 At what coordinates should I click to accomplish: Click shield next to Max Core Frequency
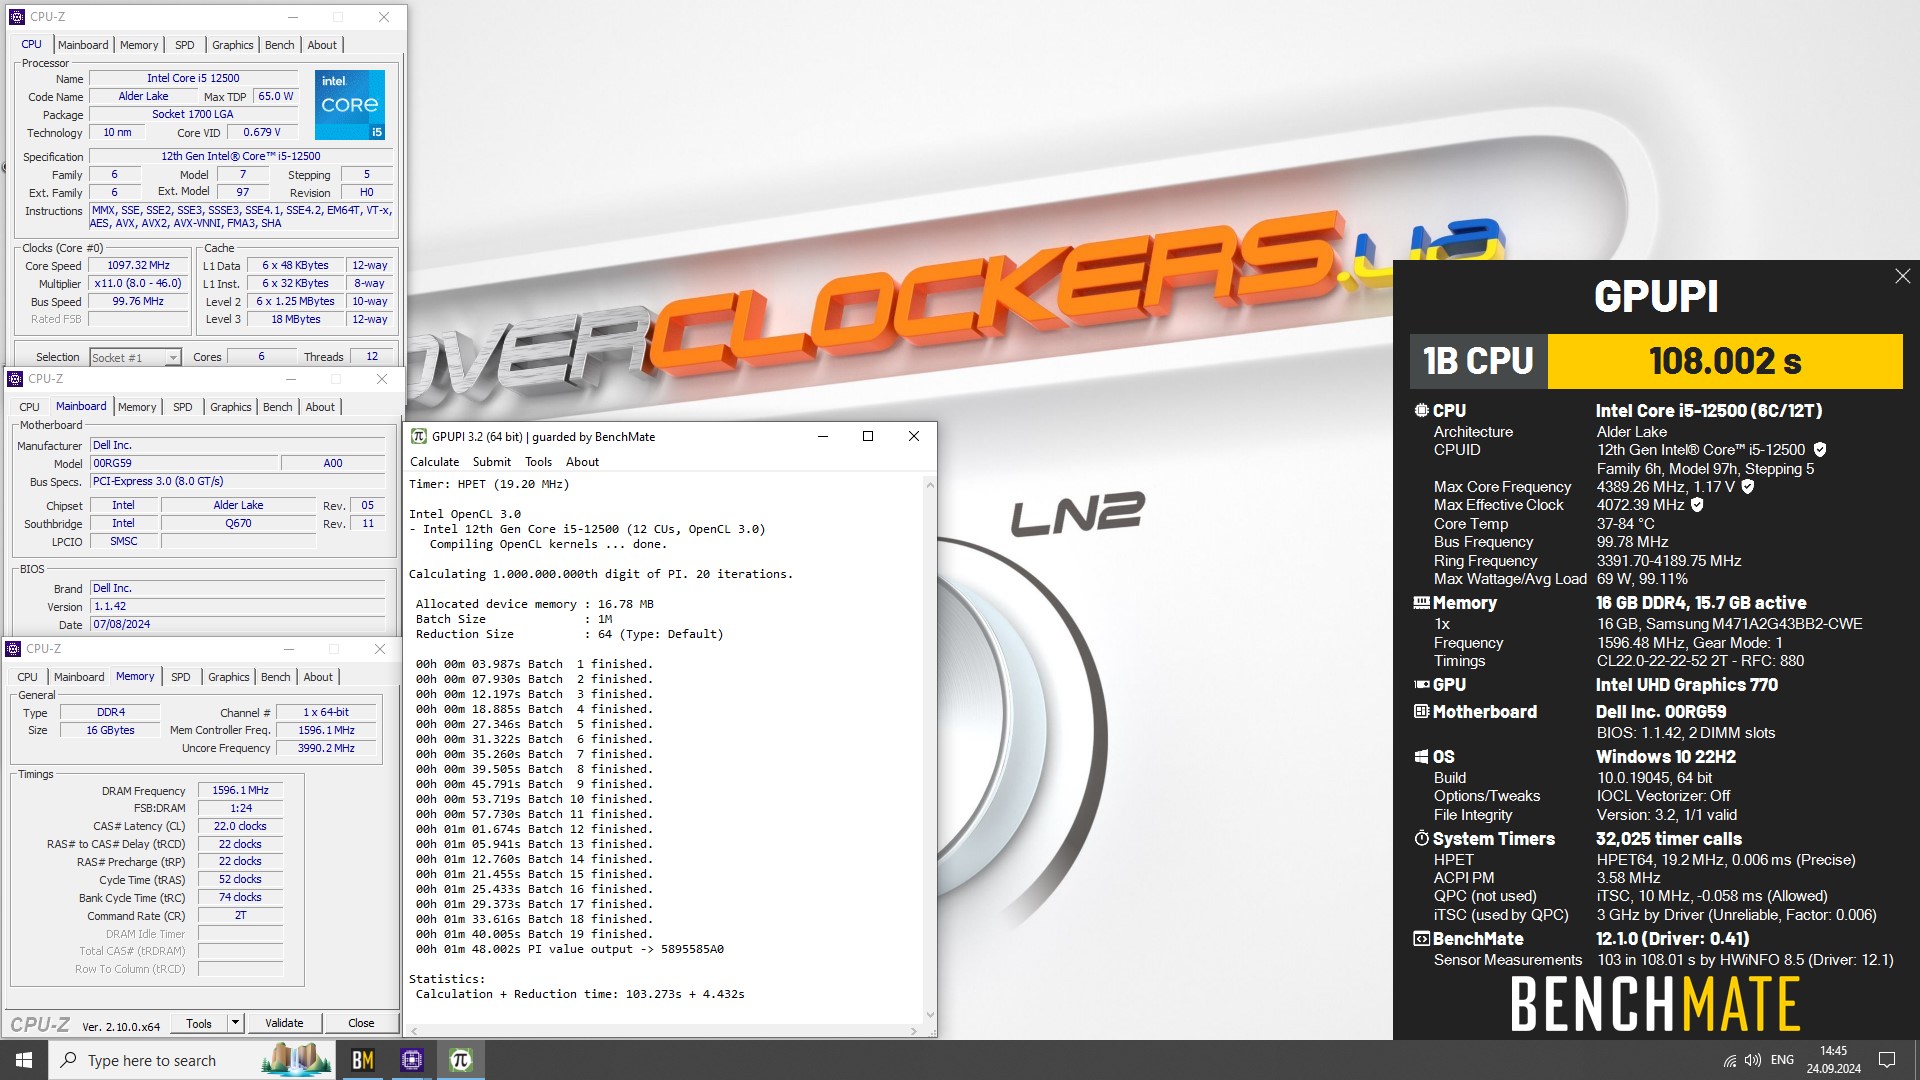tap(1748, 487)
